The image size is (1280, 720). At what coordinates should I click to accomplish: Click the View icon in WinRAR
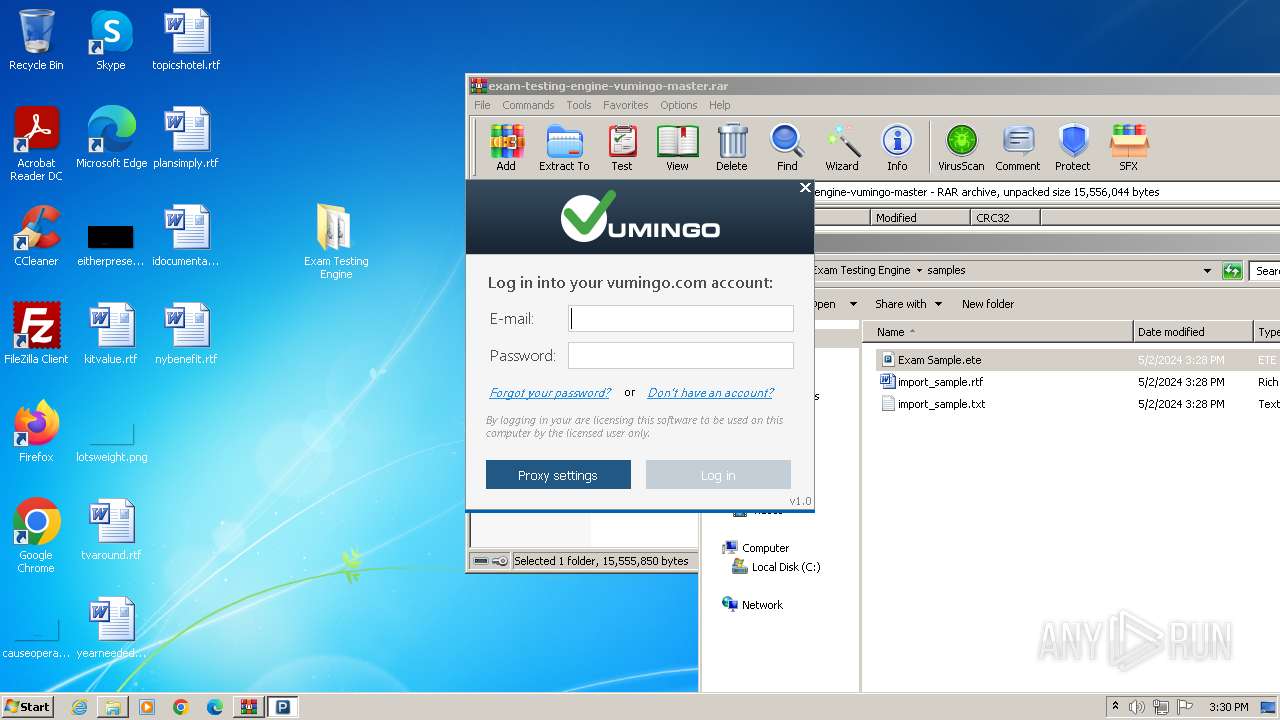677,148
